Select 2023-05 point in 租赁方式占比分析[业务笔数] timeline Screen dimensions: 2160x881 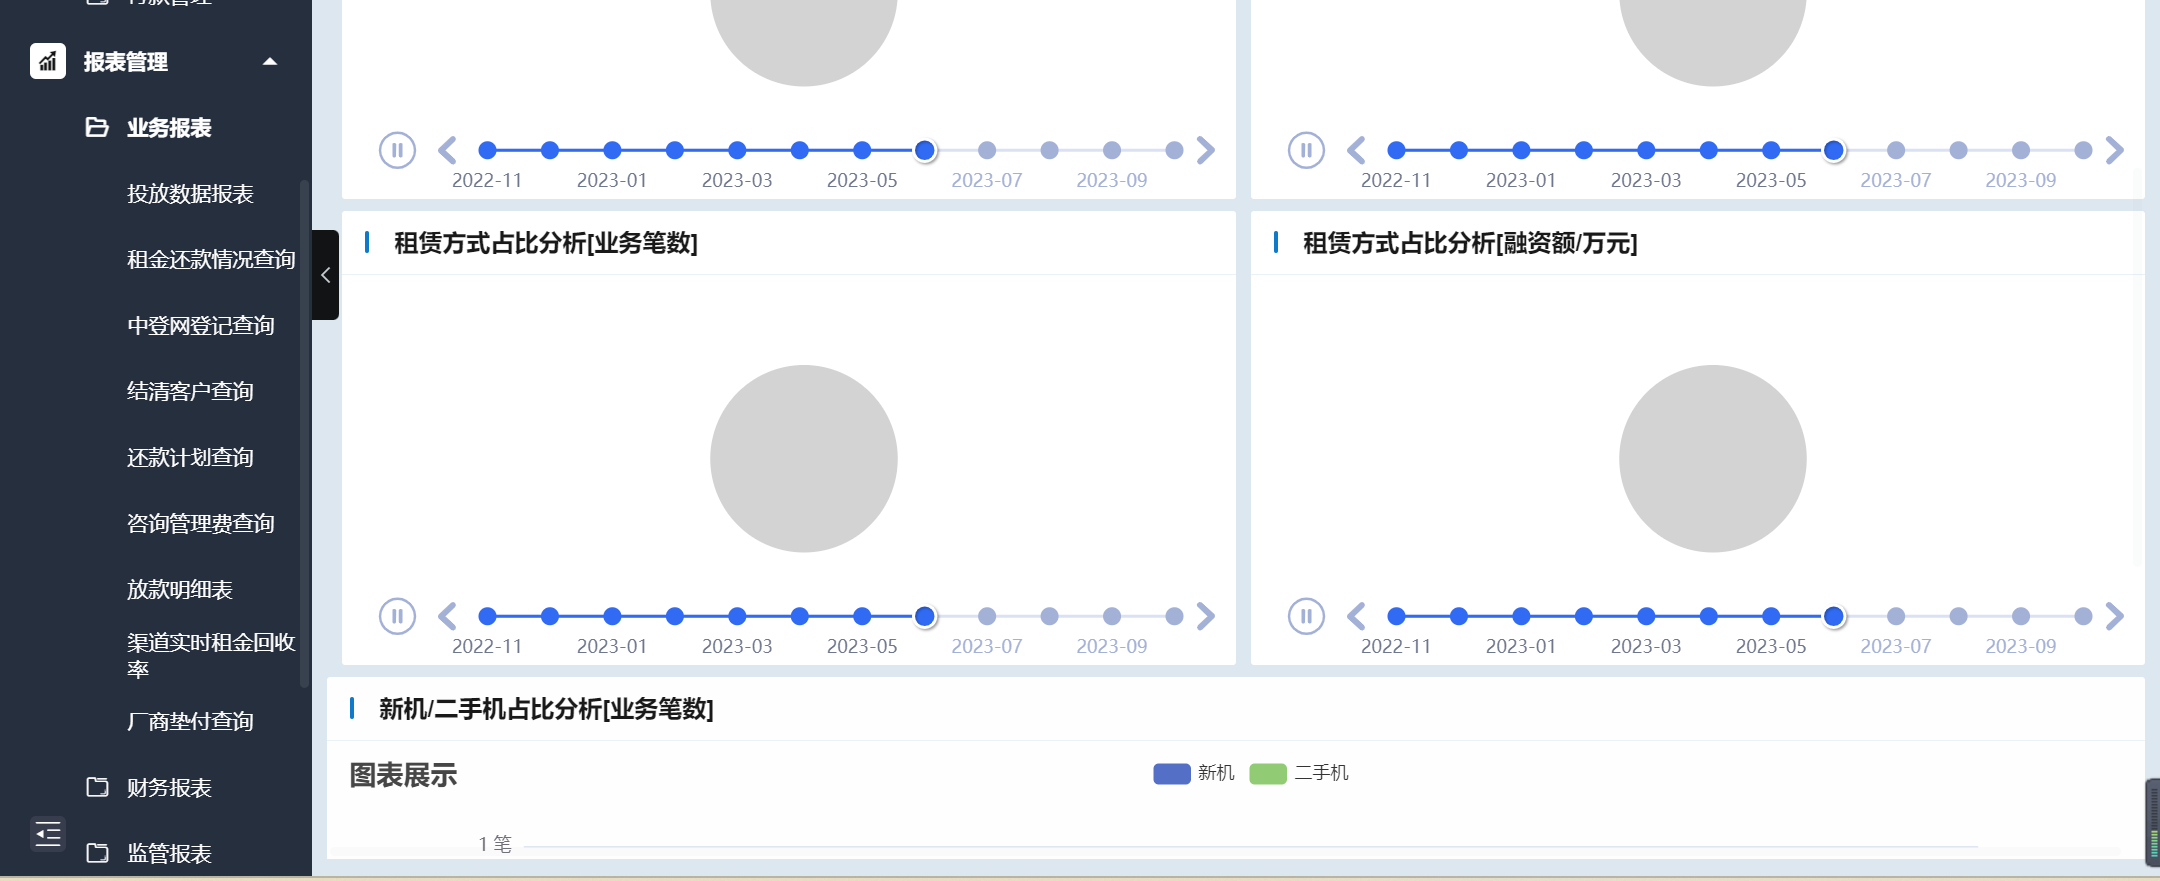tap(862, 616)
